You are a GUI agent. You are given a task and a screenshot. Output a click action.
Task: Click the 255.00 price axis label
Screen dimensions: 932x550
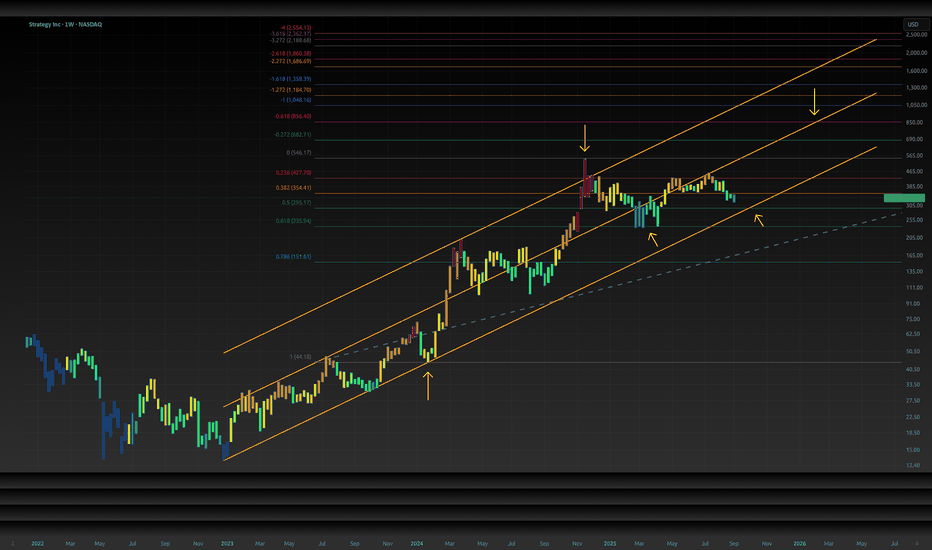914,220
